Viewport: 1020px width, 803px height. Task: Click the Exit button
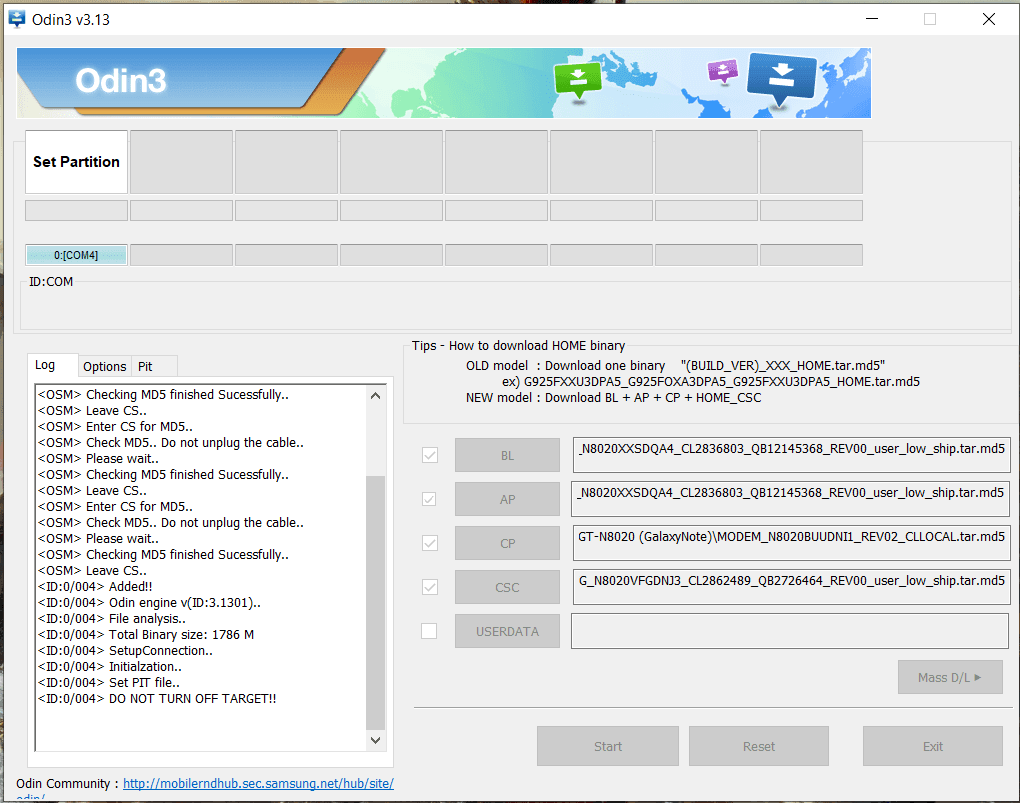click(933, 746)
